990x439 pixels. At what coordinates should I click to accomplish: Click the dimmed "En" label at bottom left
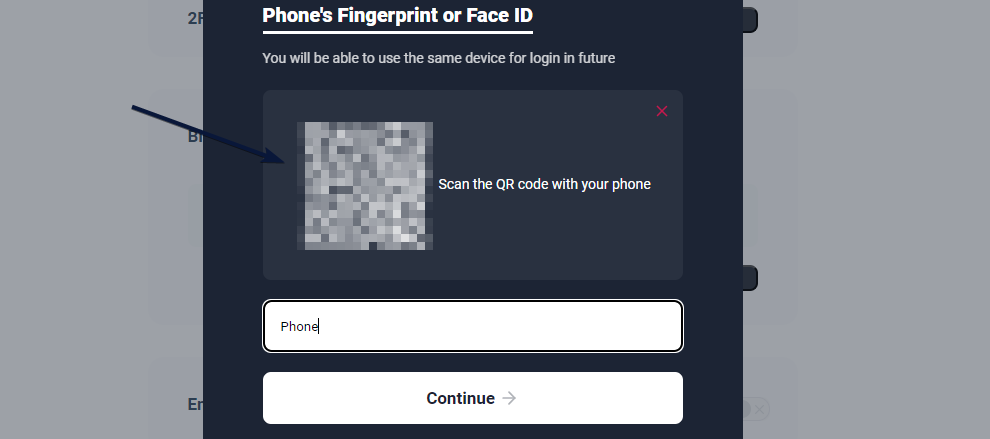(195, 404)
